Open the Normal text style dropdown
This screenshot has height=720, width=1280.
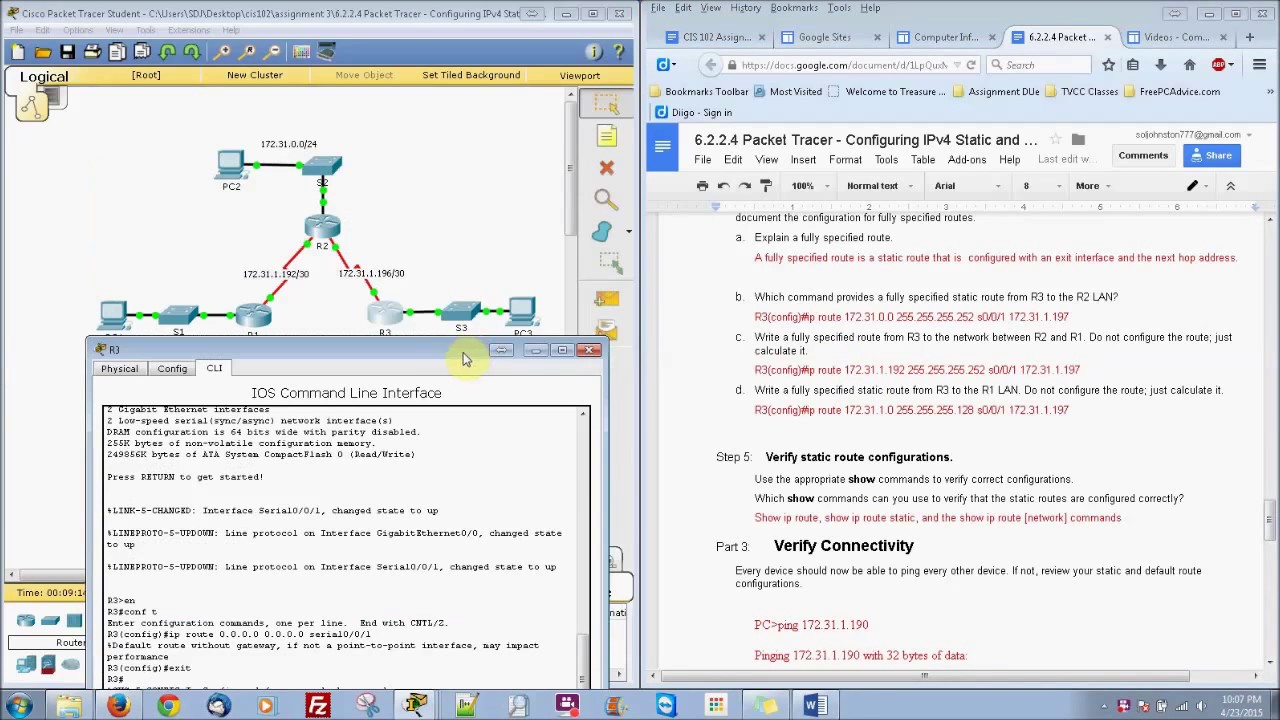[x=880, y=186]
